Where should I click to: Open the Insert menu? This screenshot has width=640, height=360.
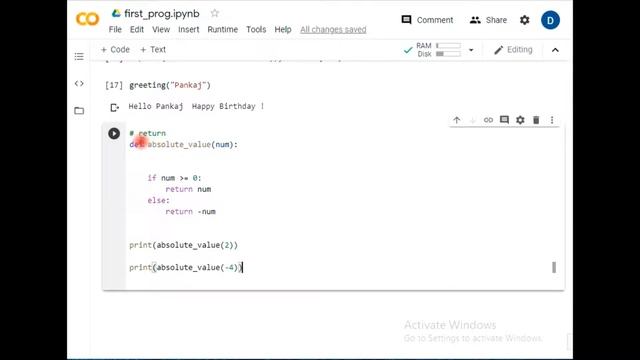click(x=189, y=29)
